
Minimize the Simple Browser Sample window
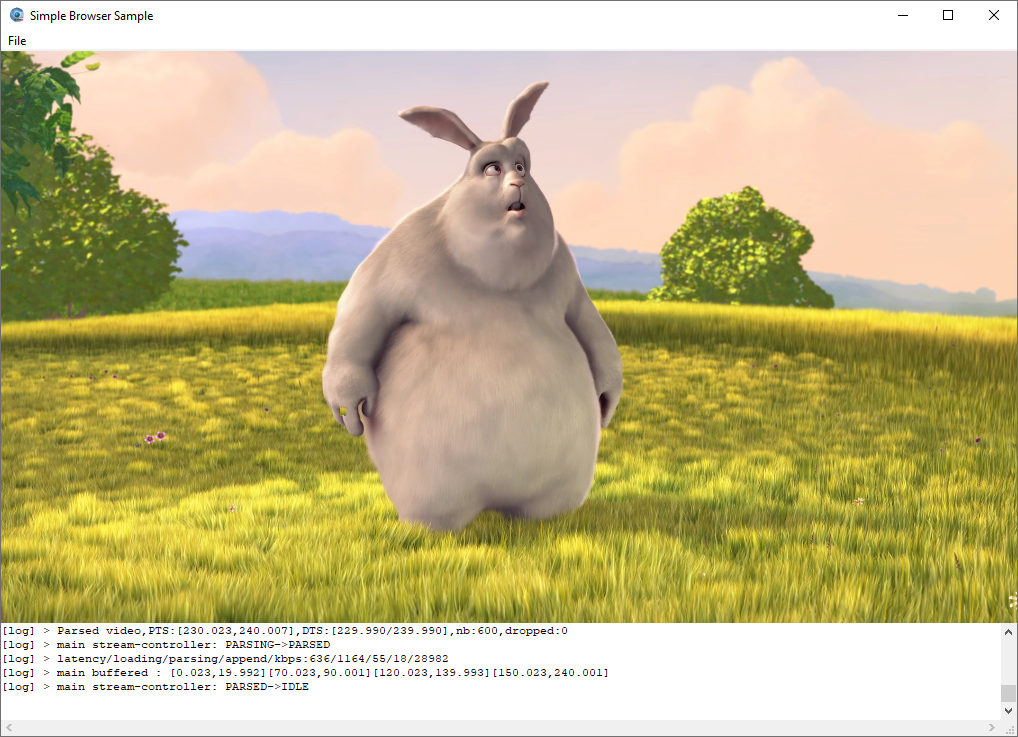903,15
